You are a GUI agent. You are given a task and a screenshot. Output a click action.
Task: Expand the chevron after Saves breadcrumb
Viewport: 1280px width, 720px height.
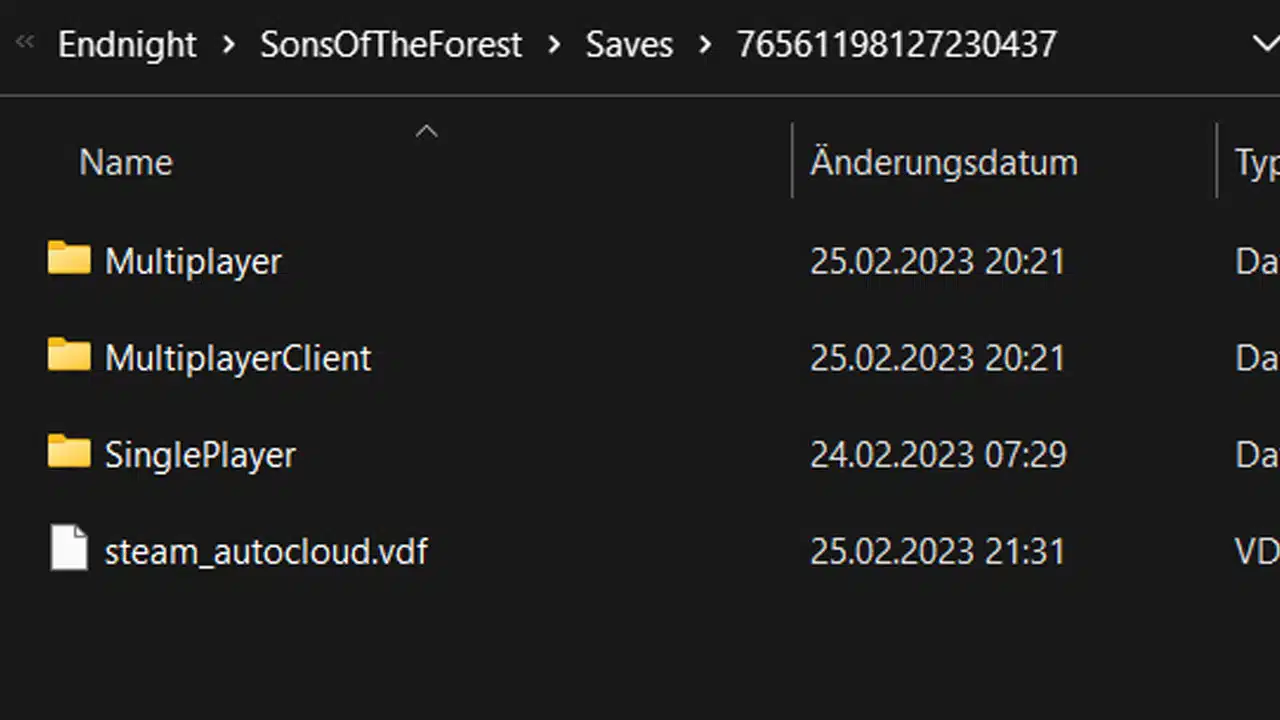706,44
